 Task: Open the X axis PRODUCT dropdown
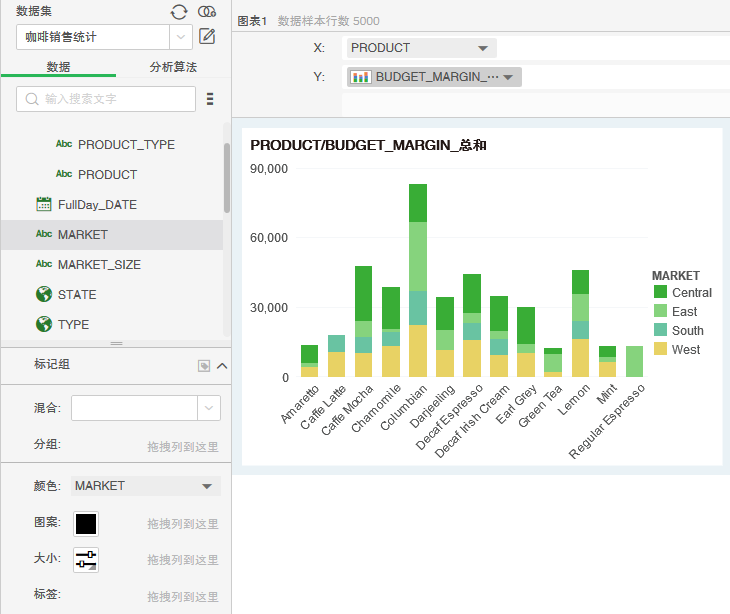pos(482,48)
